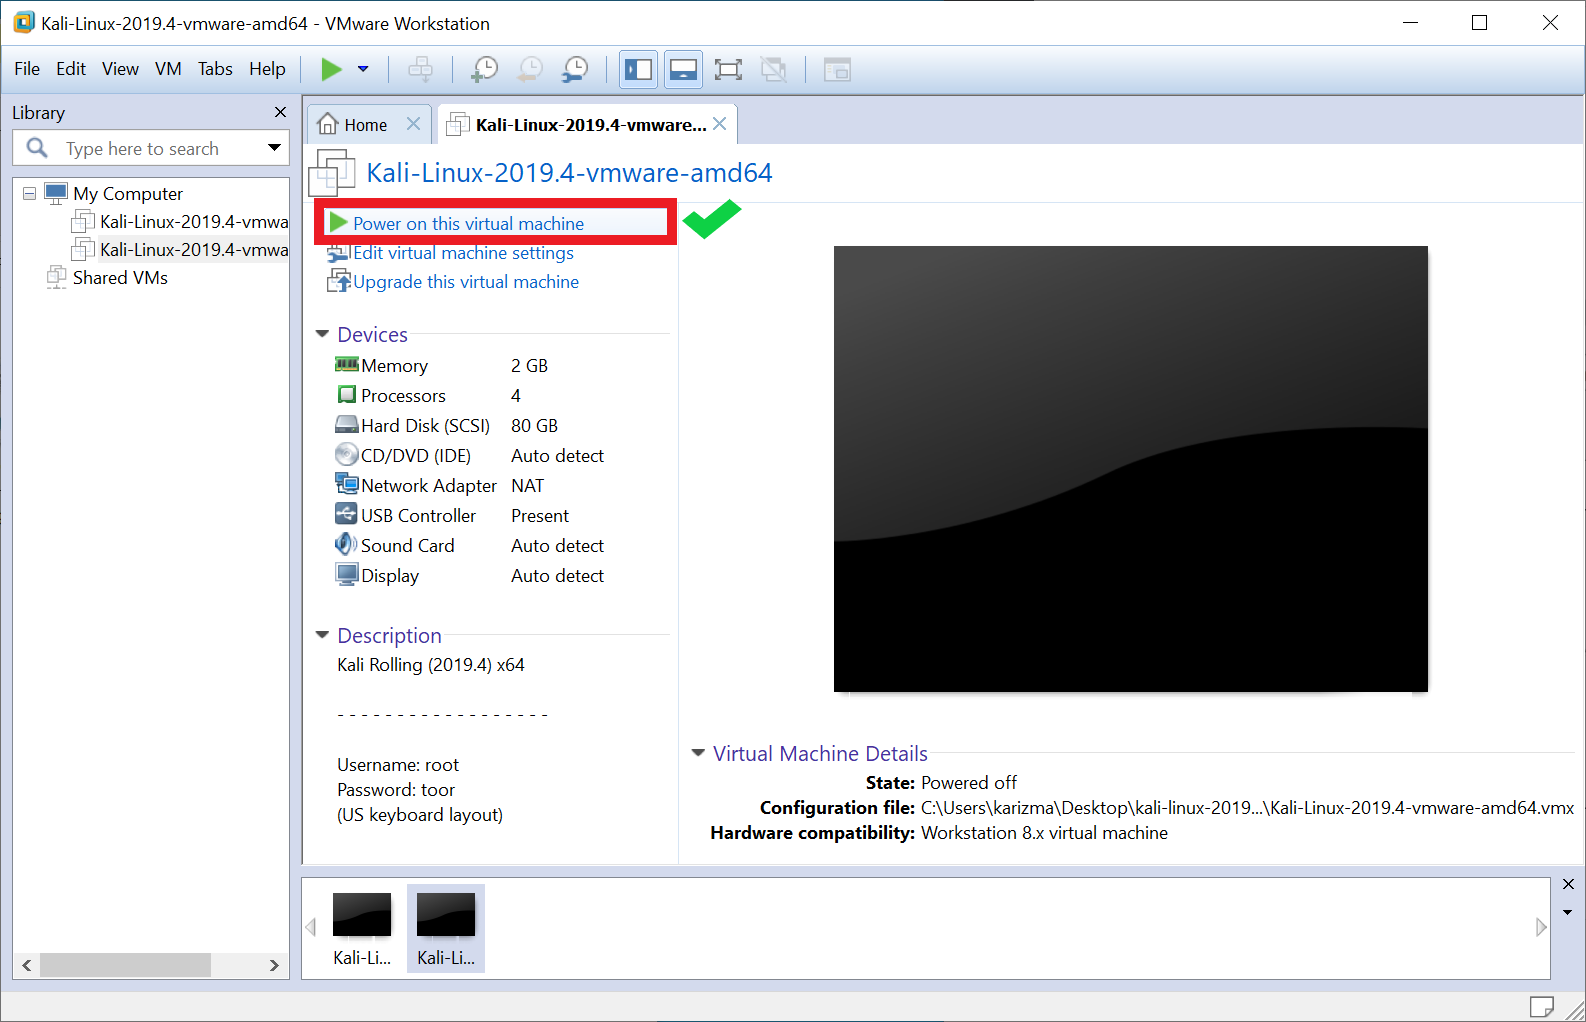Open the power options dropdown arrow
Image resolution: width=1586 pixels, height=1022 pixels.
[363, 69]
